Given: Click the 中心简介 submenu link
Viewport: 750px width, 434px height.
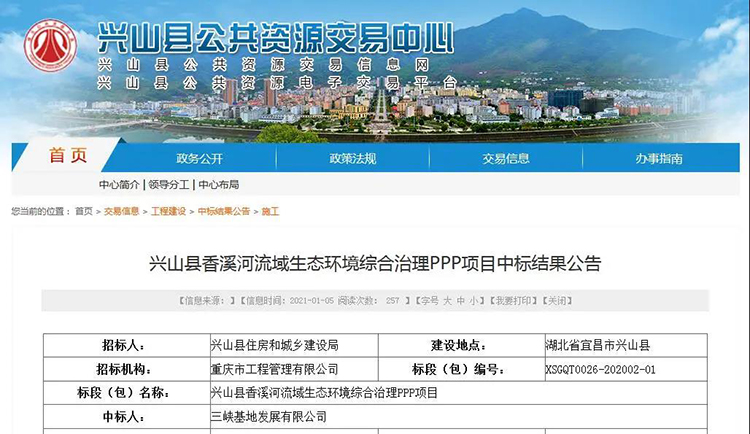Looking at the screenshot, I should pyautogui.click(x=119, y=185).
